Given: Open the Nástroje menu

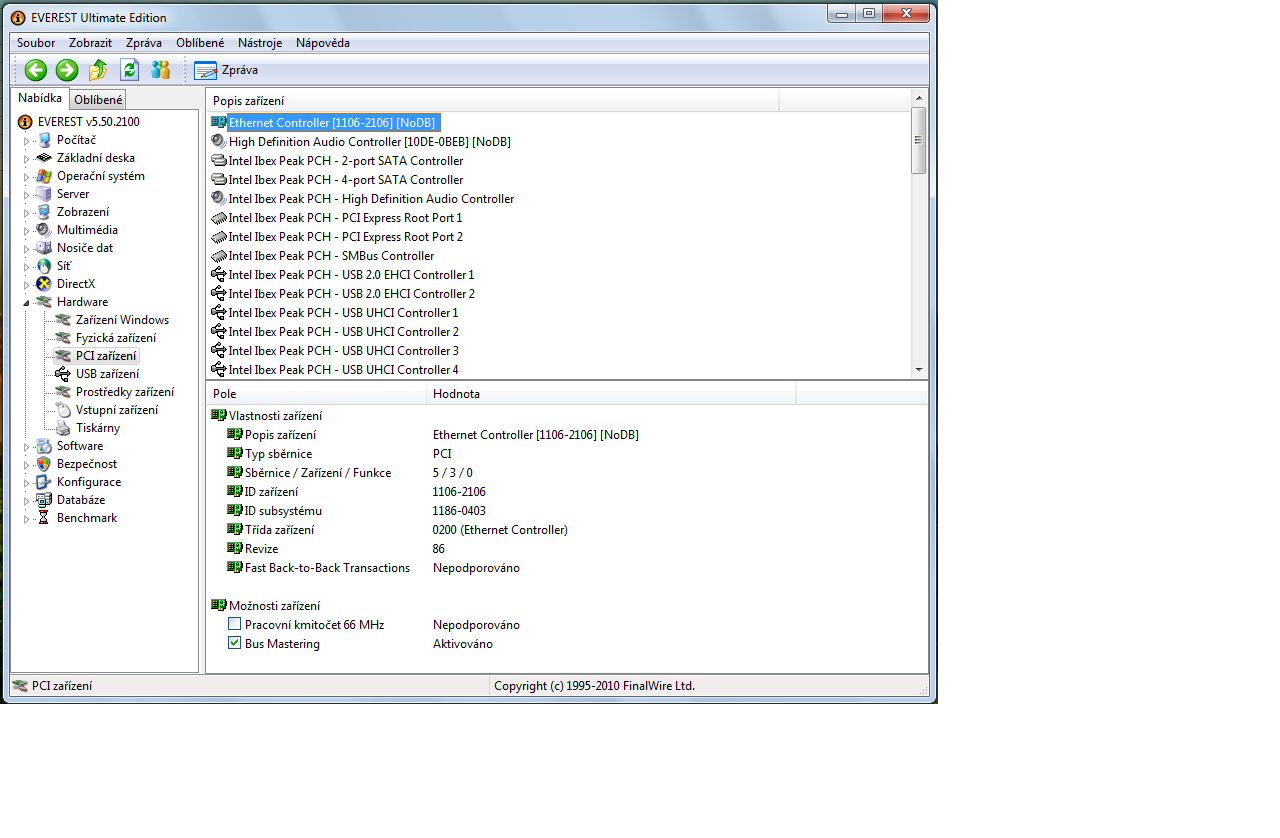Looking at the screenshot, I should coord(260,43).
